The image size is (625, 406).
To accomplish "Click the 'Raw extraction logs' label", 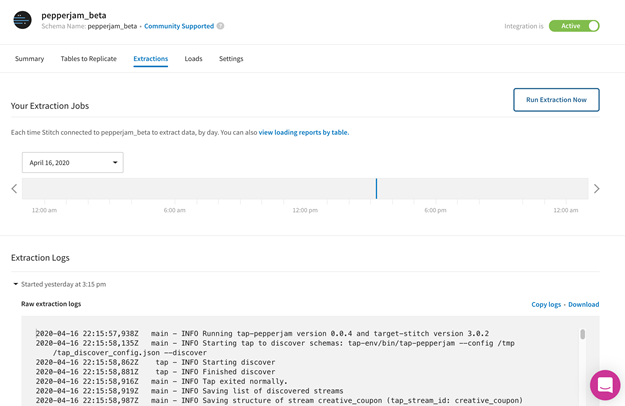I will tap(51, 304).
